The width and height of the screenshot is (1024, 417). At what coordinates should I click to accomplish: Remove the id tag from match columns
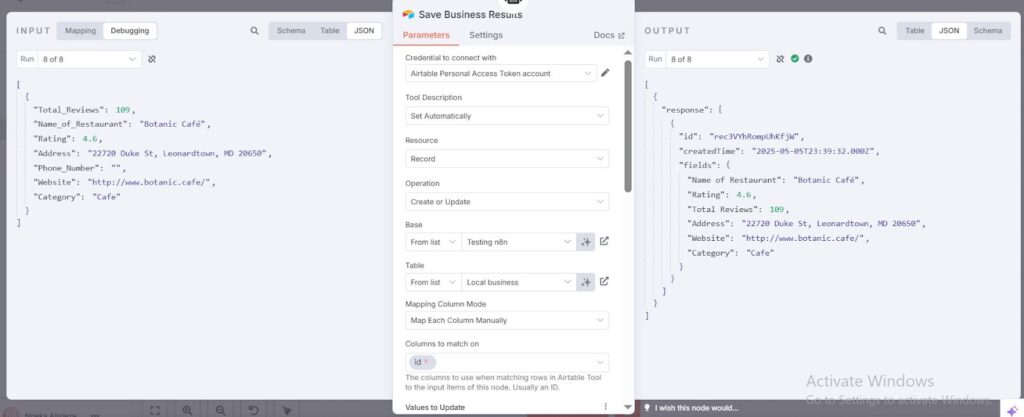click(x=426, y=362)
